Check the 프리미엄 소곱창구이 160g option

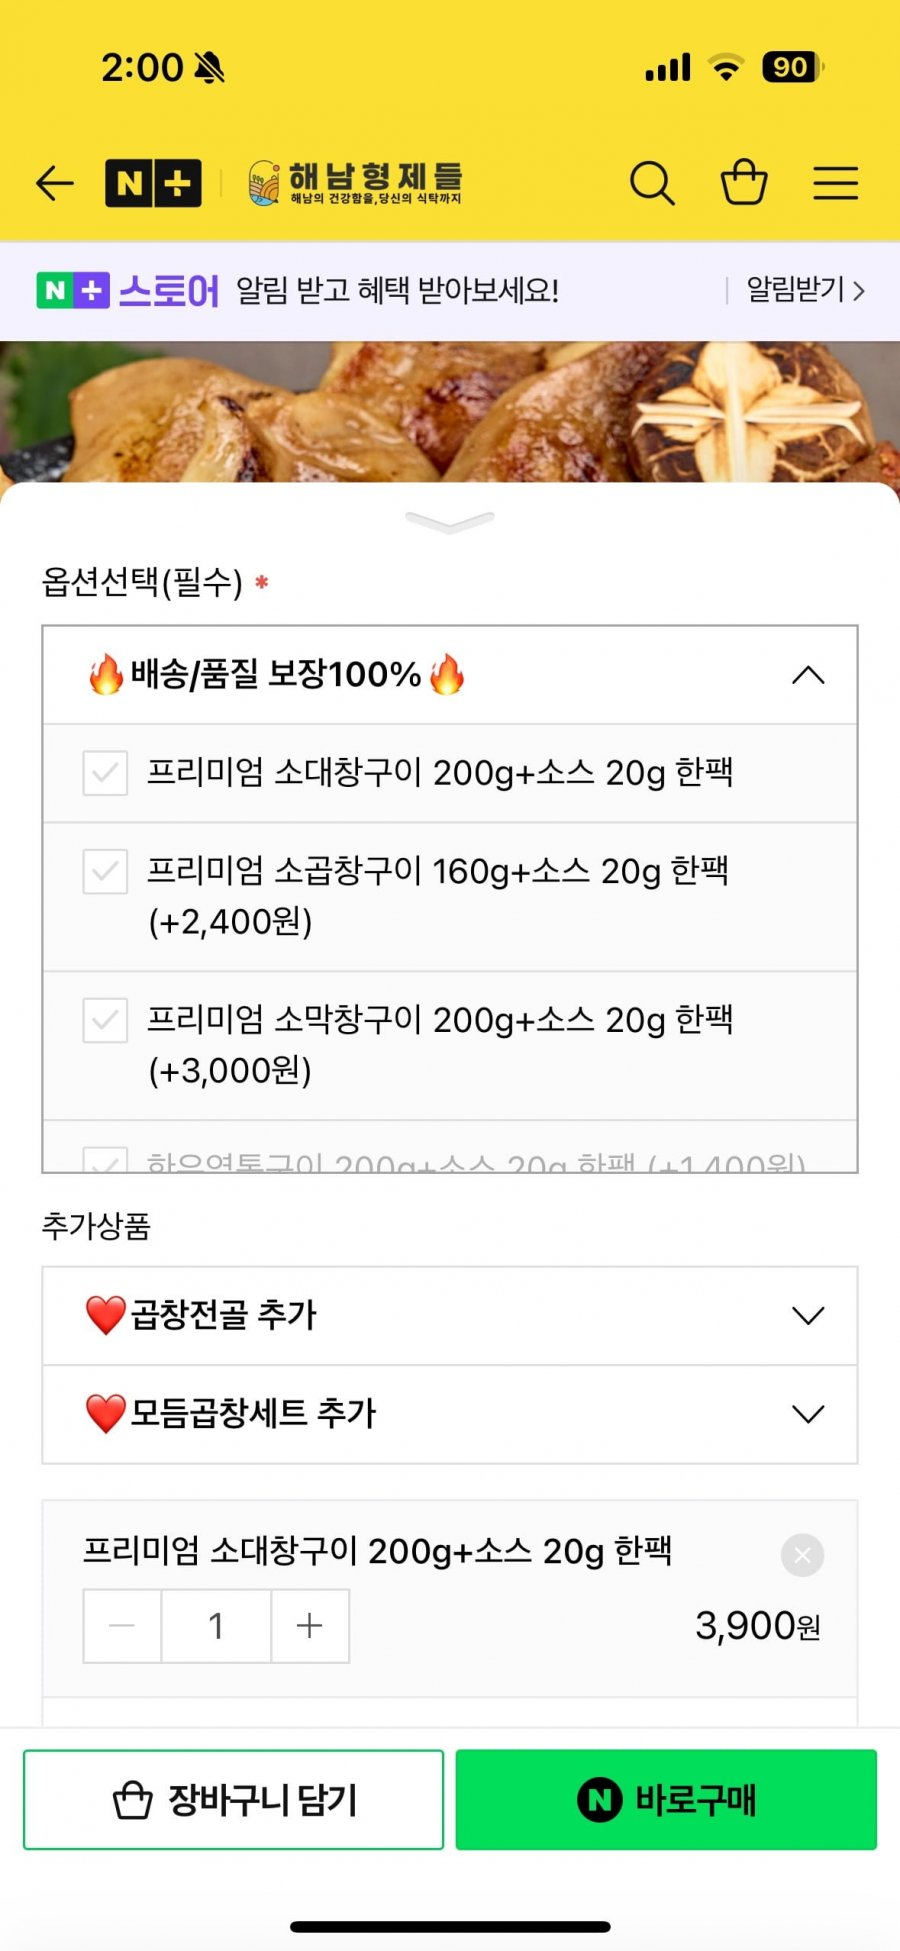[105, 871]
